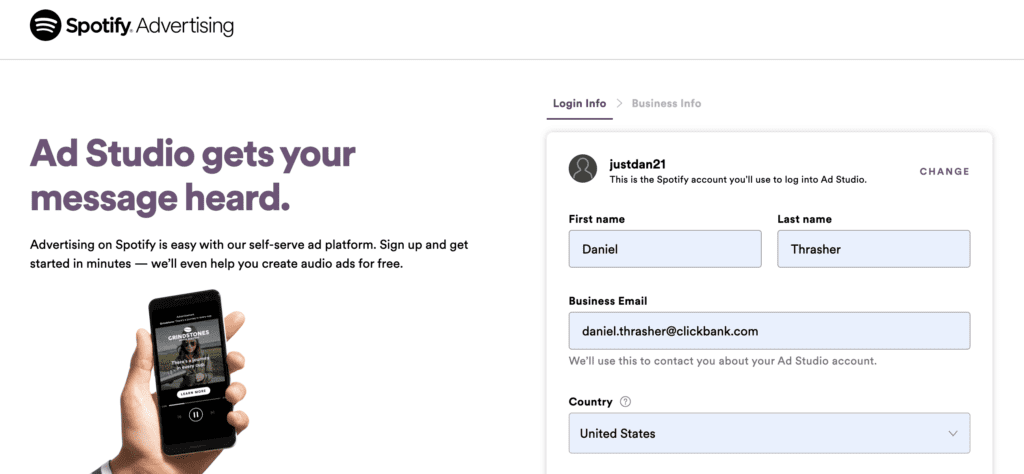This screenshot has width=1024, height=474.
Task: Click the justdan21 profile avatar icon
Action: pos(583,168)
